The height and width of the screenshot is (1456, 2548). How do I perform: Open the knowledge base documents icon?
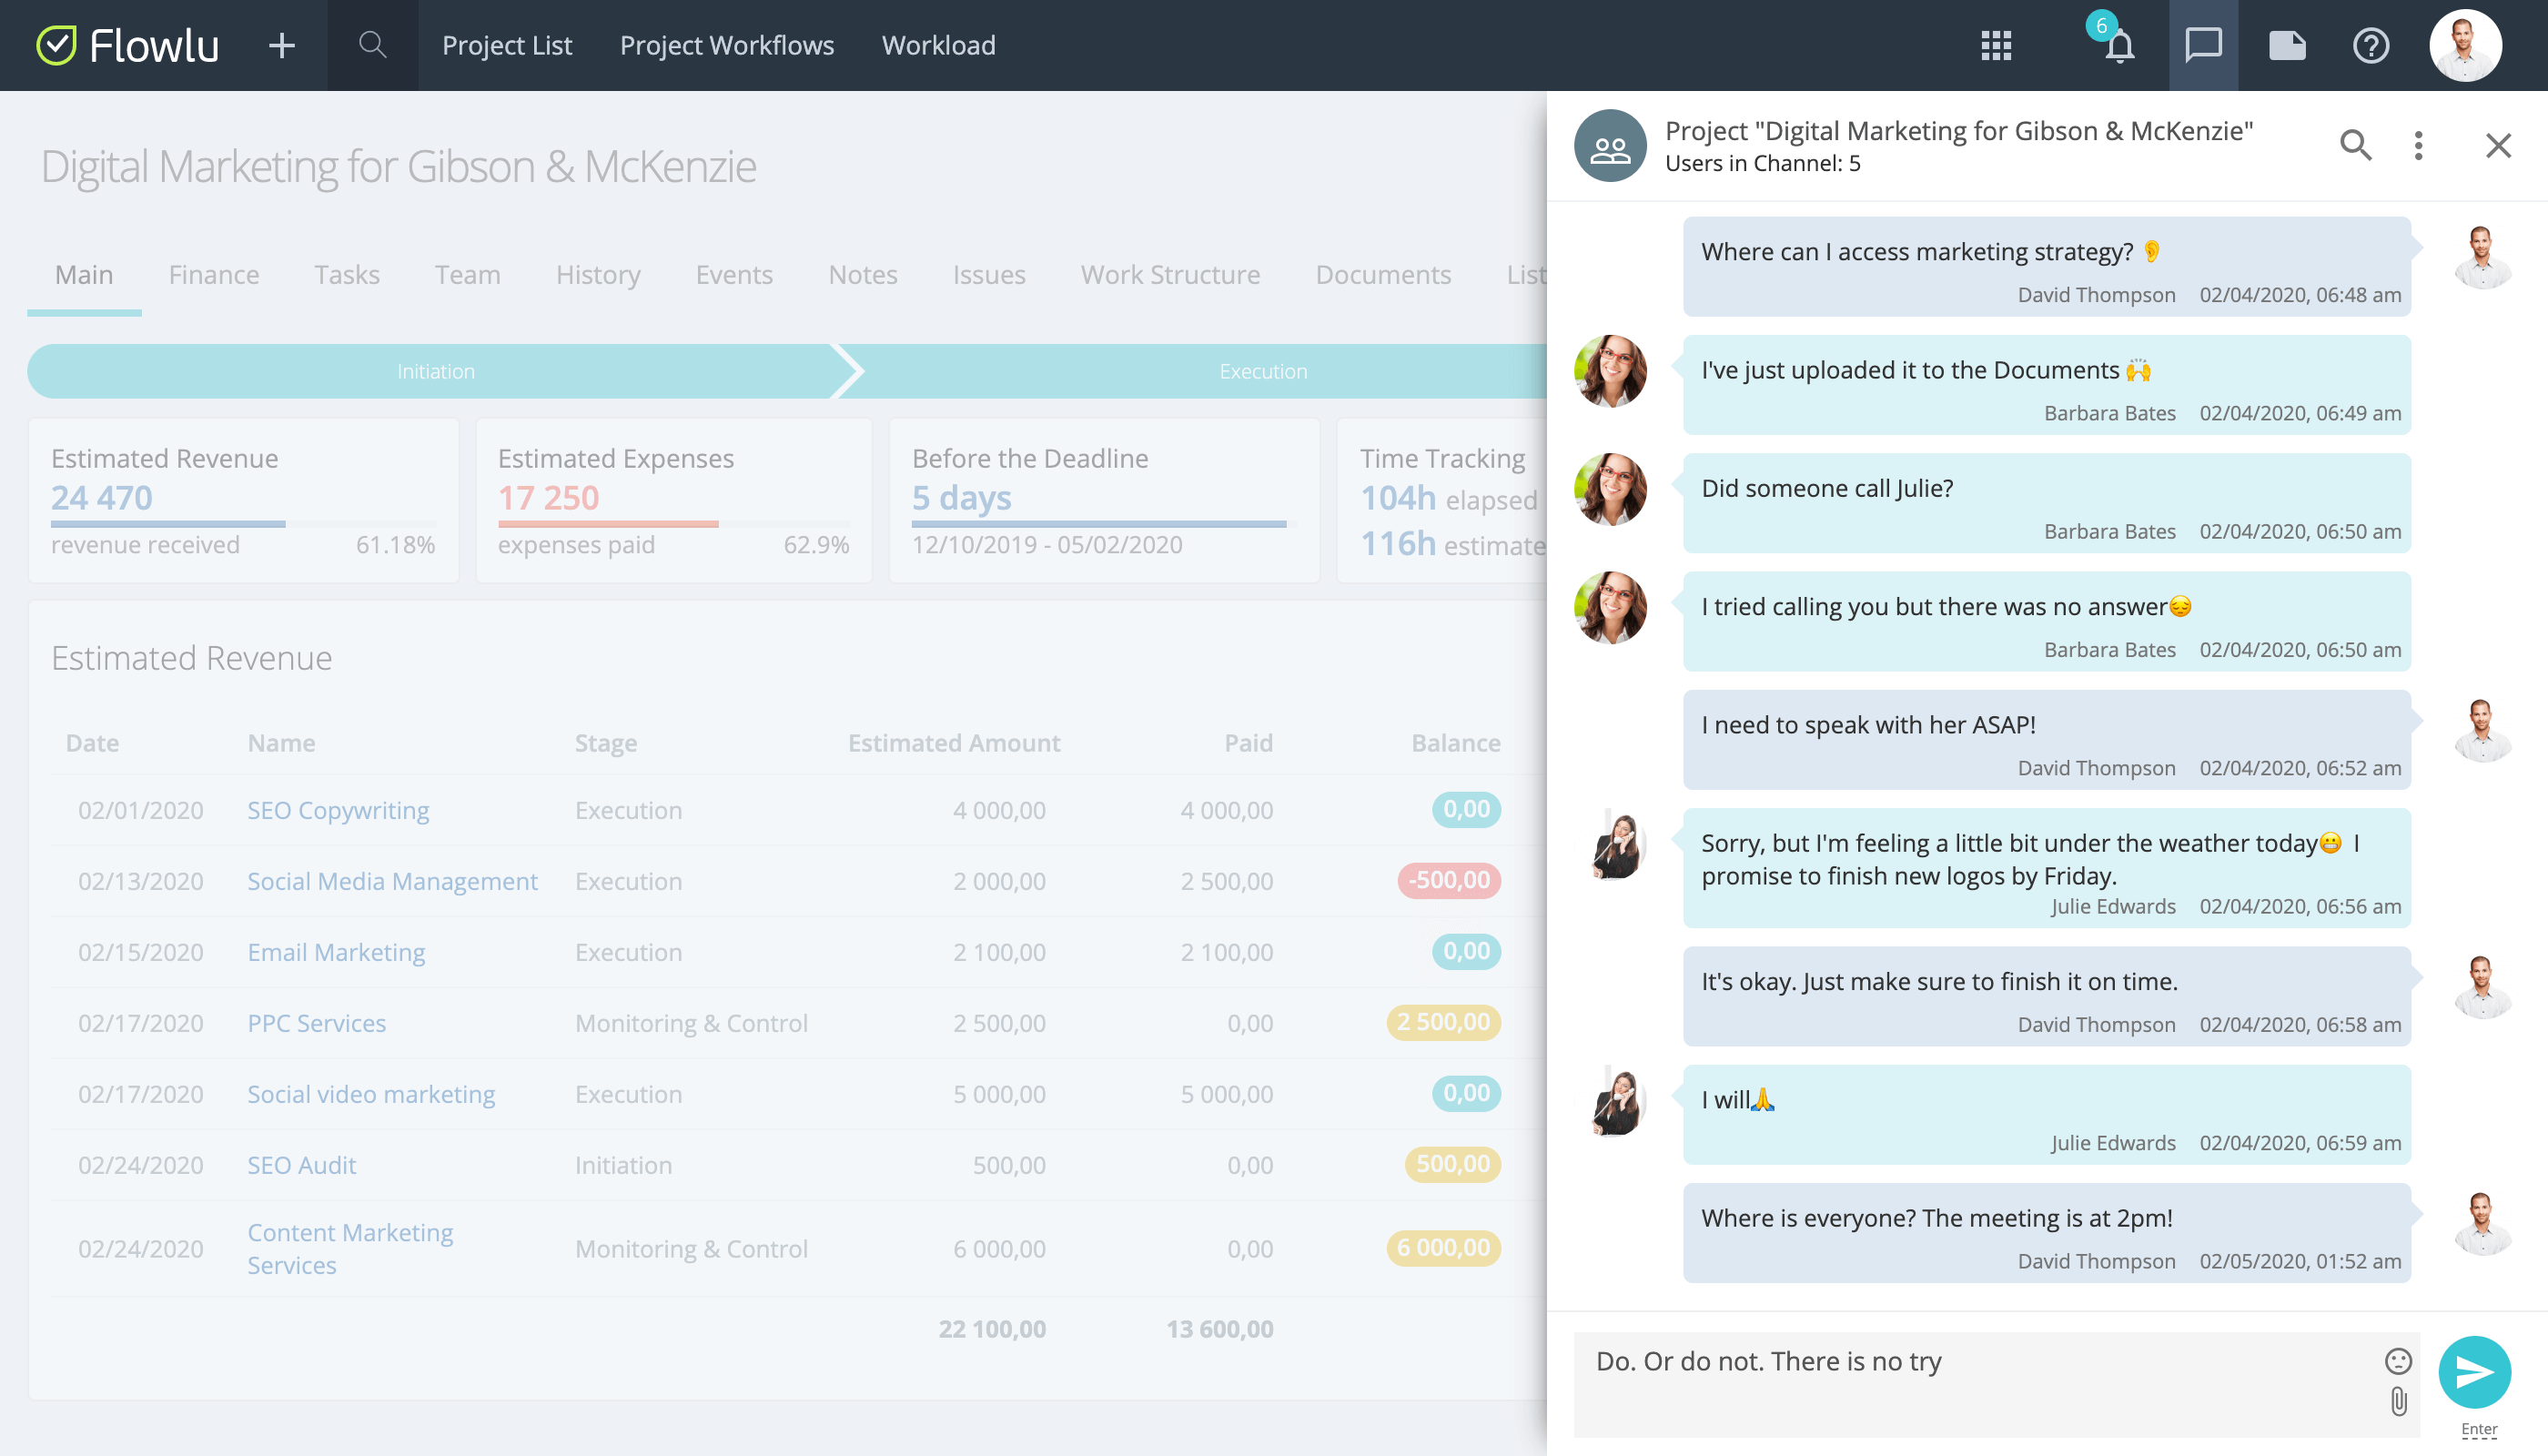coord(2287,45)
